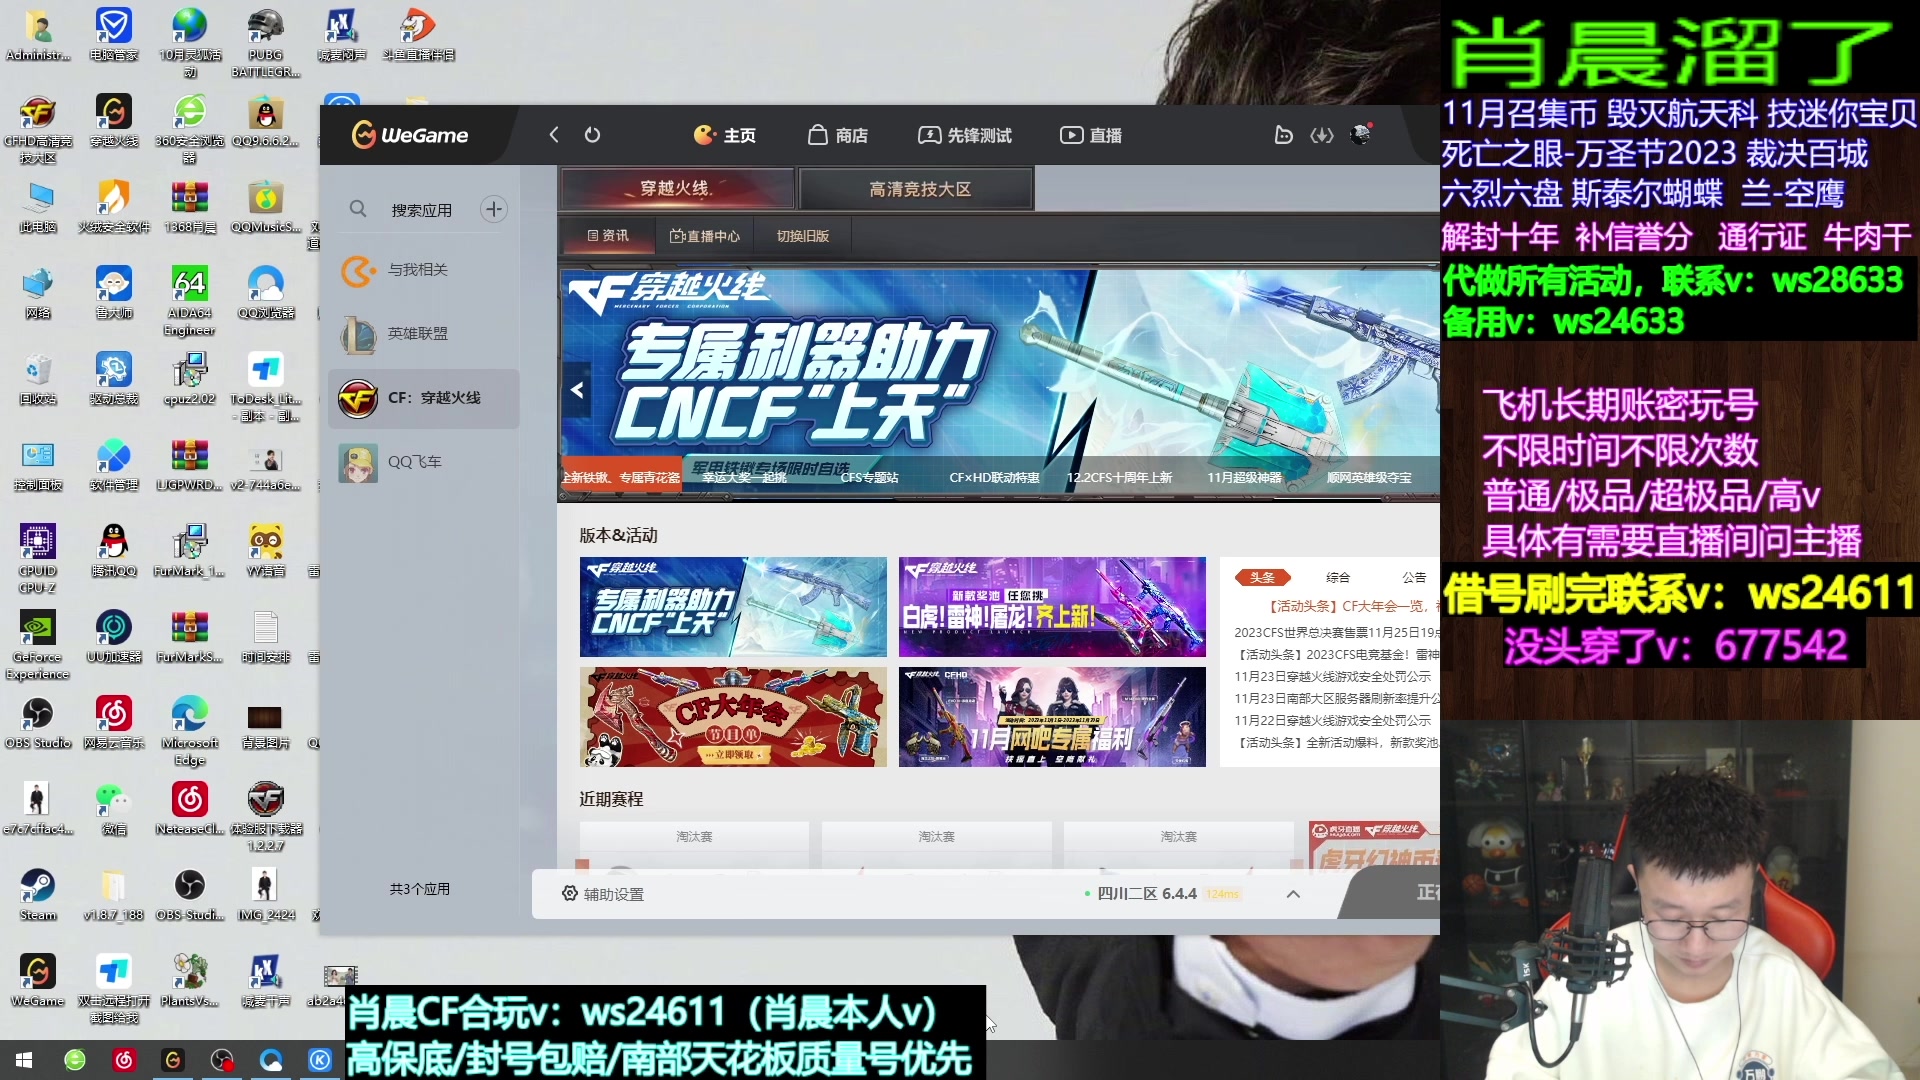Image resolution: width=1920 pixels, height=1080 pixels.
Task: Open the 商店 store tab
Action: click(838, 135)
